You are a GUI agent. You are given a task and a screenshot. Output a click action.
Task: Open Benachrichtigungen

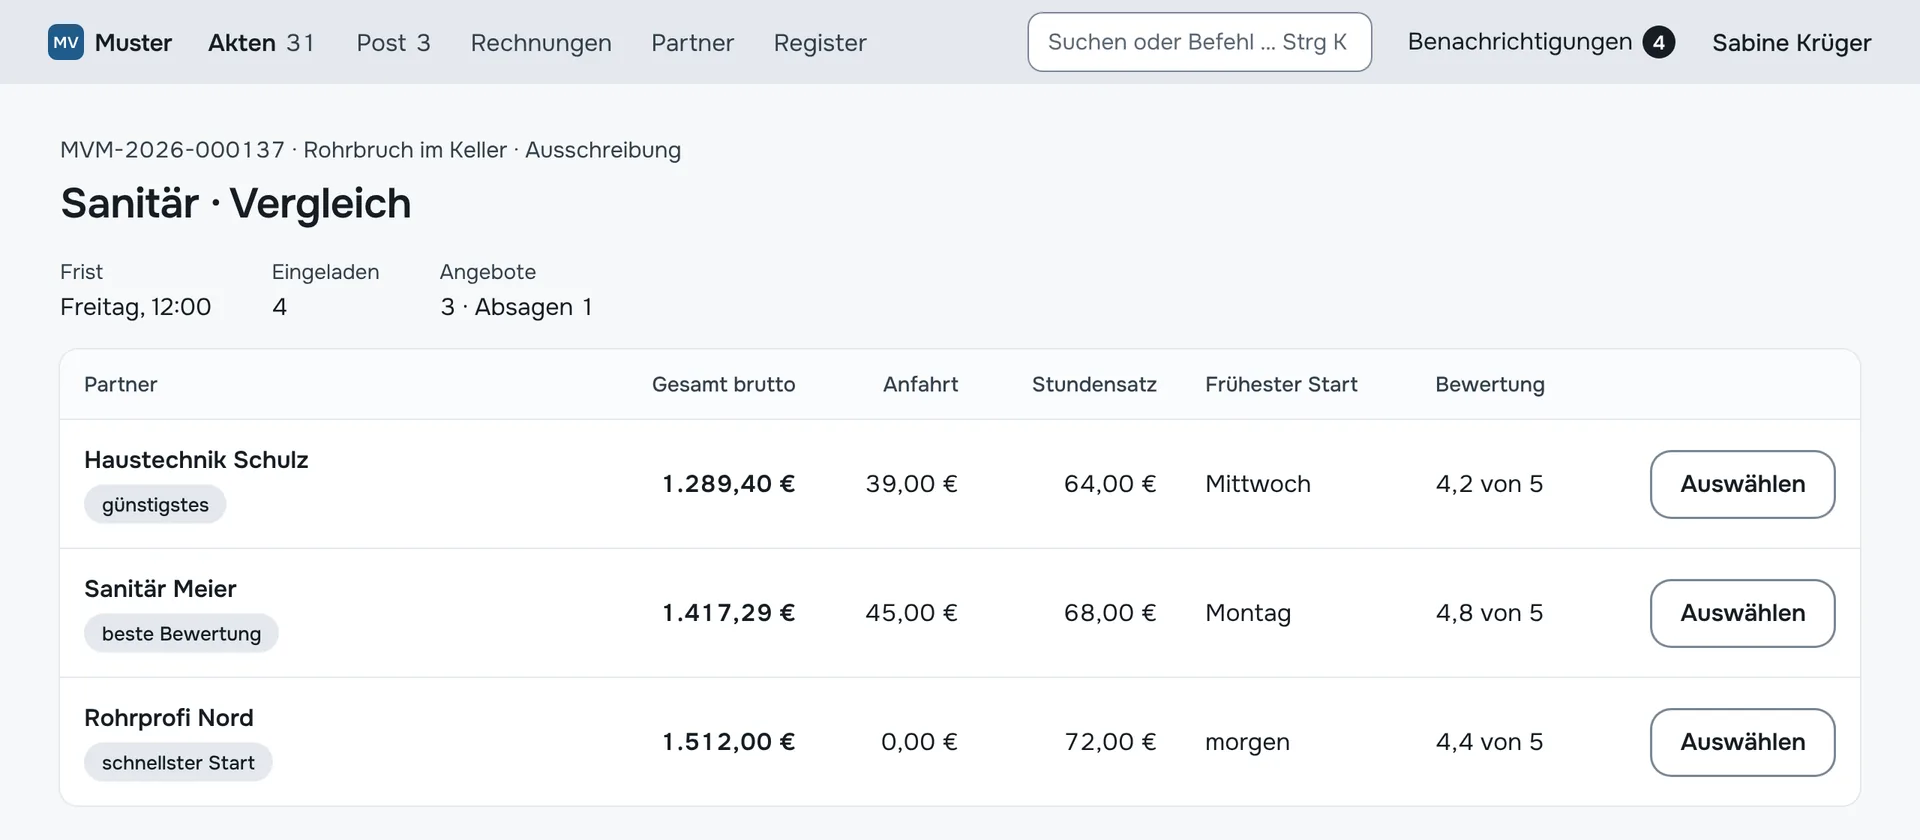pyautogui.click(x=1541, y=42)
